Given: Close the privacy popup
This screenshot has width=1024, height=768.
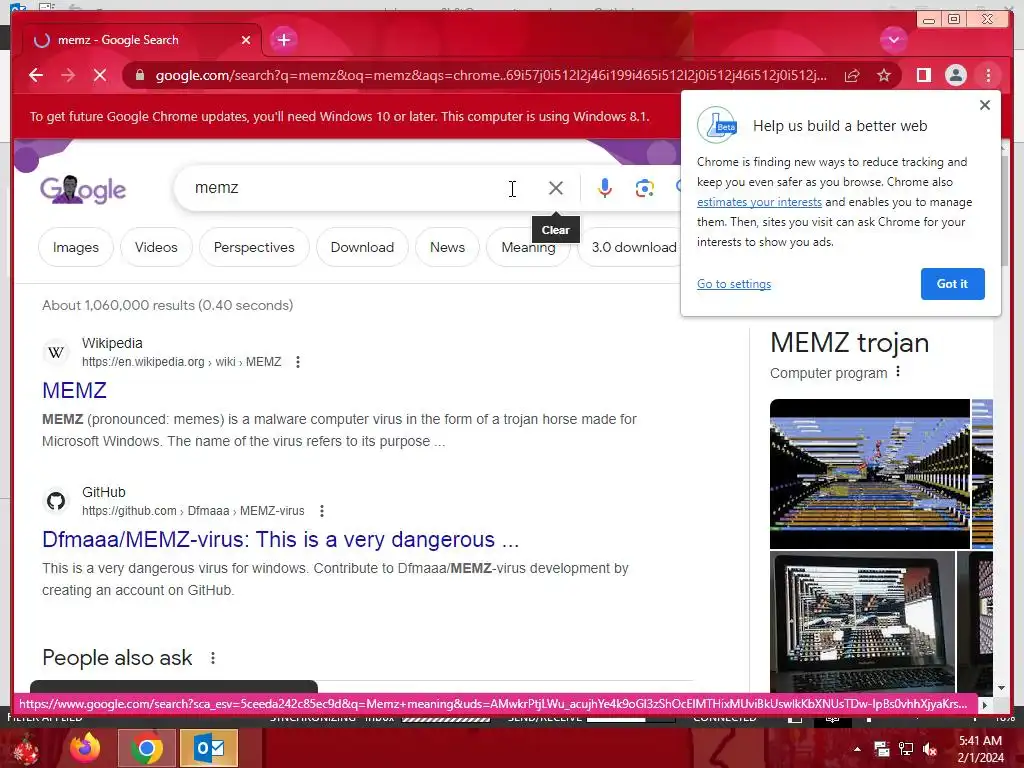Looking at the screenshot, I should point(985,105).
